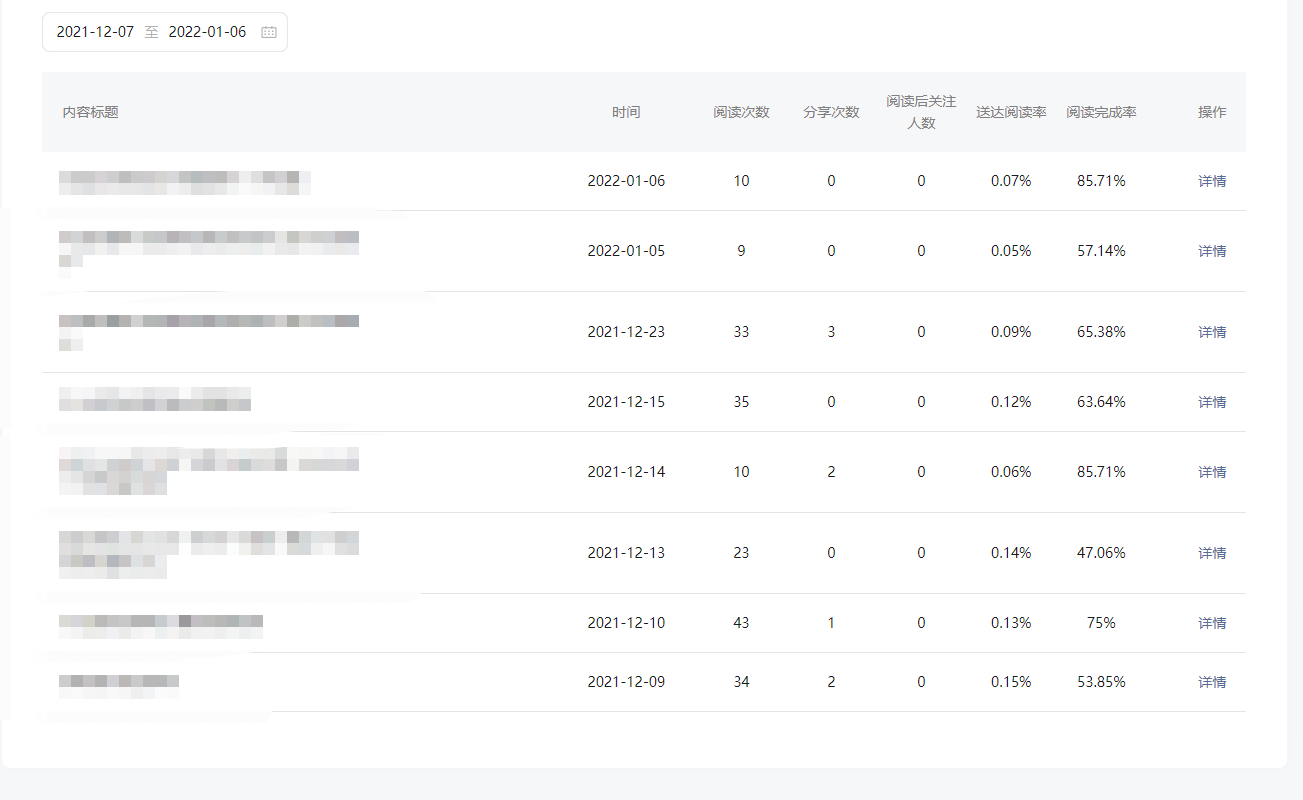Select the 分享次数 column header
Viewport: 1303px width, 800px height.
[x=831, y=112]
